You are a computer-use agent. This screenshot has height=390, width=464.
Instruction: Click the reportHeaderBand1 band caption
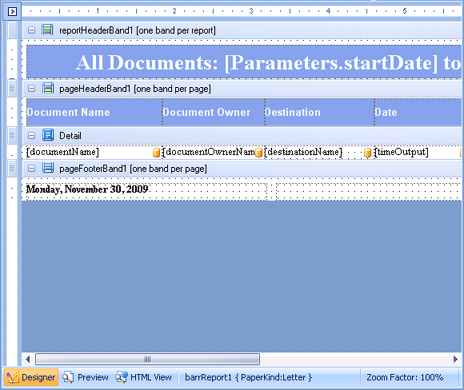click(x=137, y=30)
